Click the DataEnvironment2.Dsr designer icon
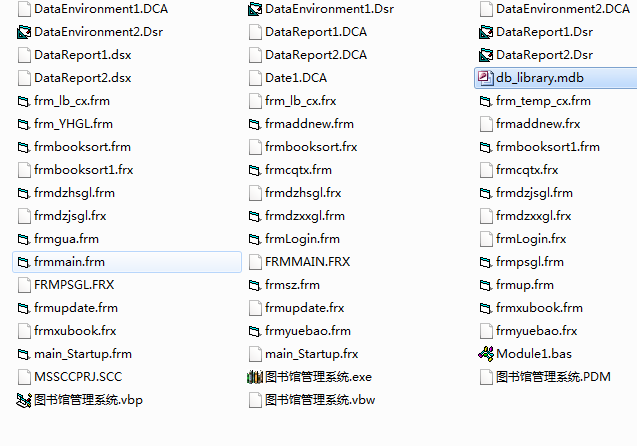This screenshot has height=446, width=637. (24, 32)
